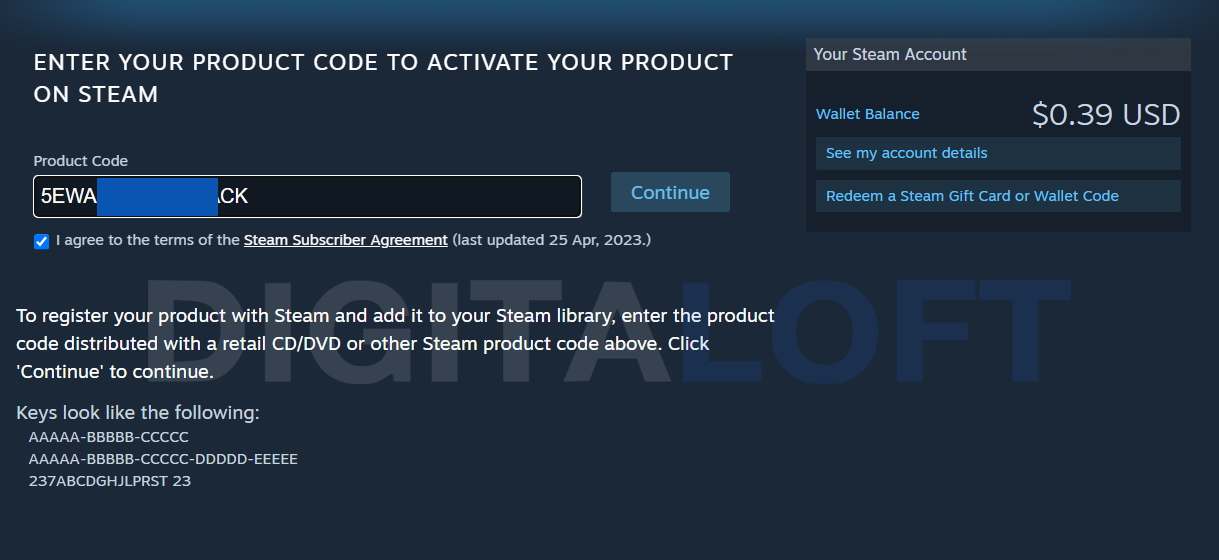1219x560 pixels.
Task: Click the $0.39 USD balance amount
Action: point(1105,115)
